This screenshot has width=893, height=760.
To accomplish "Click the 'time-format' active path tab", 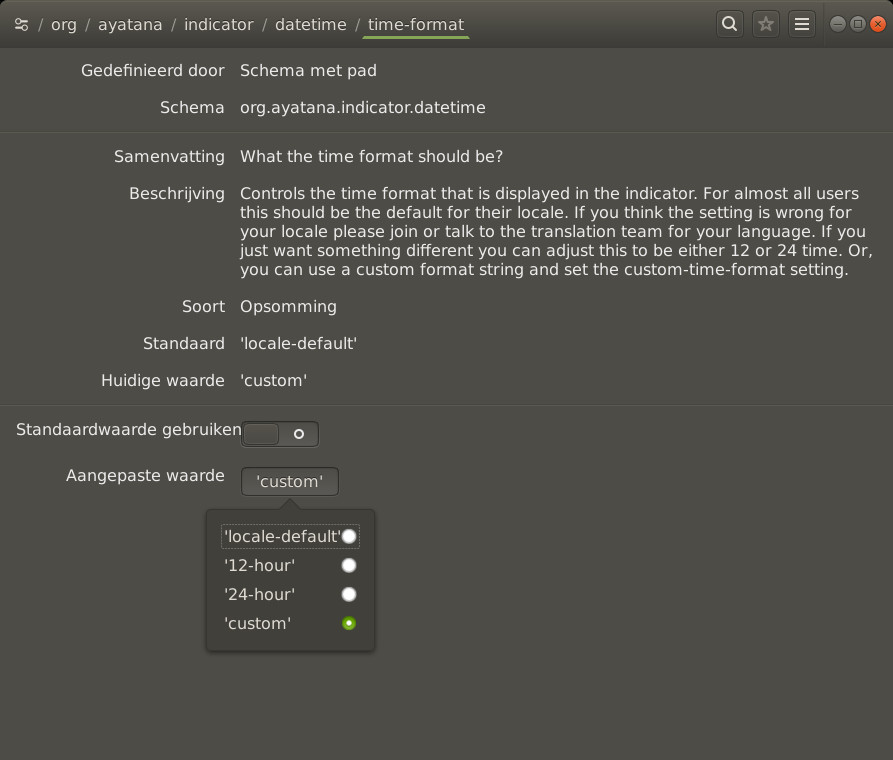I will tap(415, 24).
